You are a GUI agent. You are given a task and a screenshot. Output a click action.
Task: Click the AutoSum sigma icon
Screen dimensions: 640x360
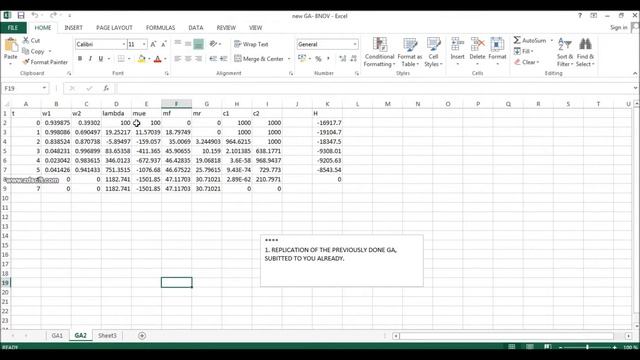tap(517, 40)
